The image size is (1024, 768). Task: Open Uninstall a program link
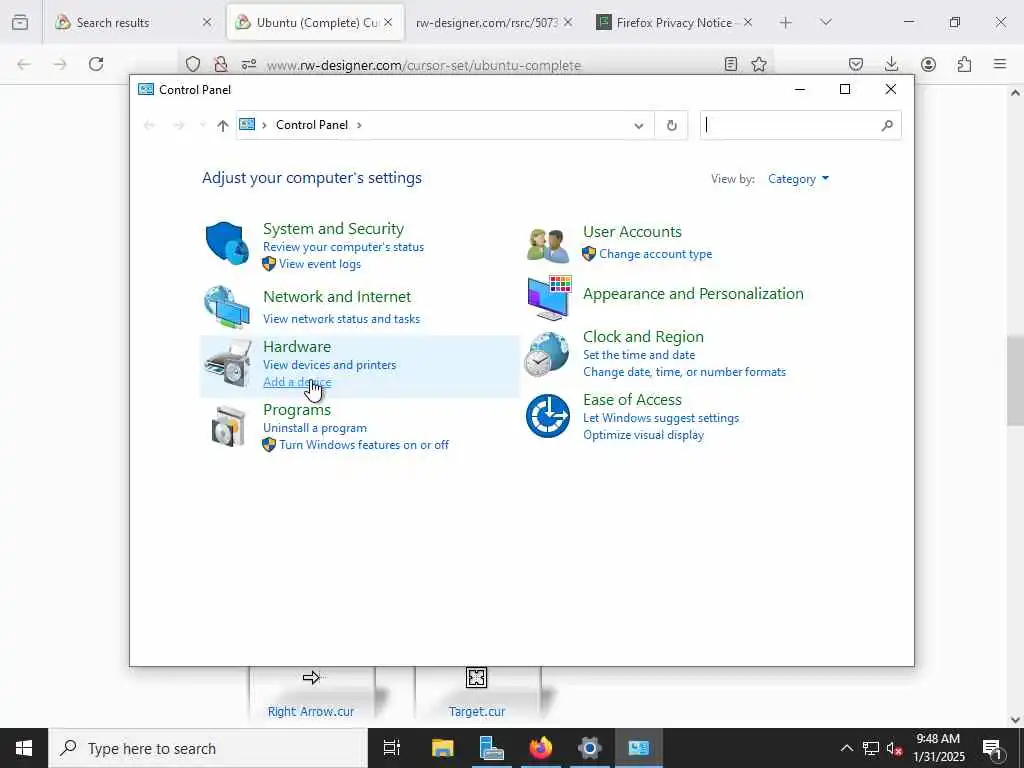[x=315, y=428]
